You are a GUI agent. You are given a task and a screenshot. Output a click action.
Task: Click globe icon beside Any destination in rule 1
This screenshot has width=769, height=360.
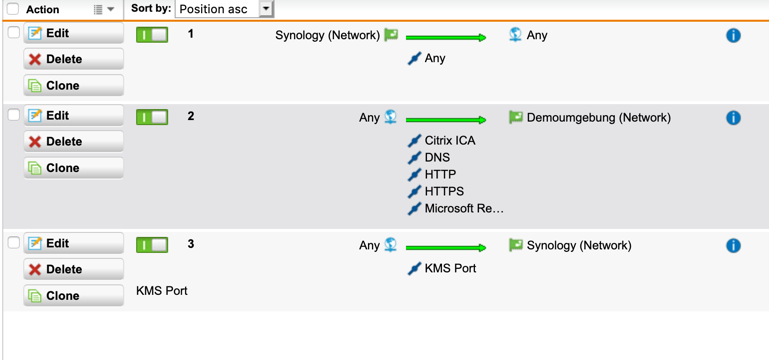(515, 35)
